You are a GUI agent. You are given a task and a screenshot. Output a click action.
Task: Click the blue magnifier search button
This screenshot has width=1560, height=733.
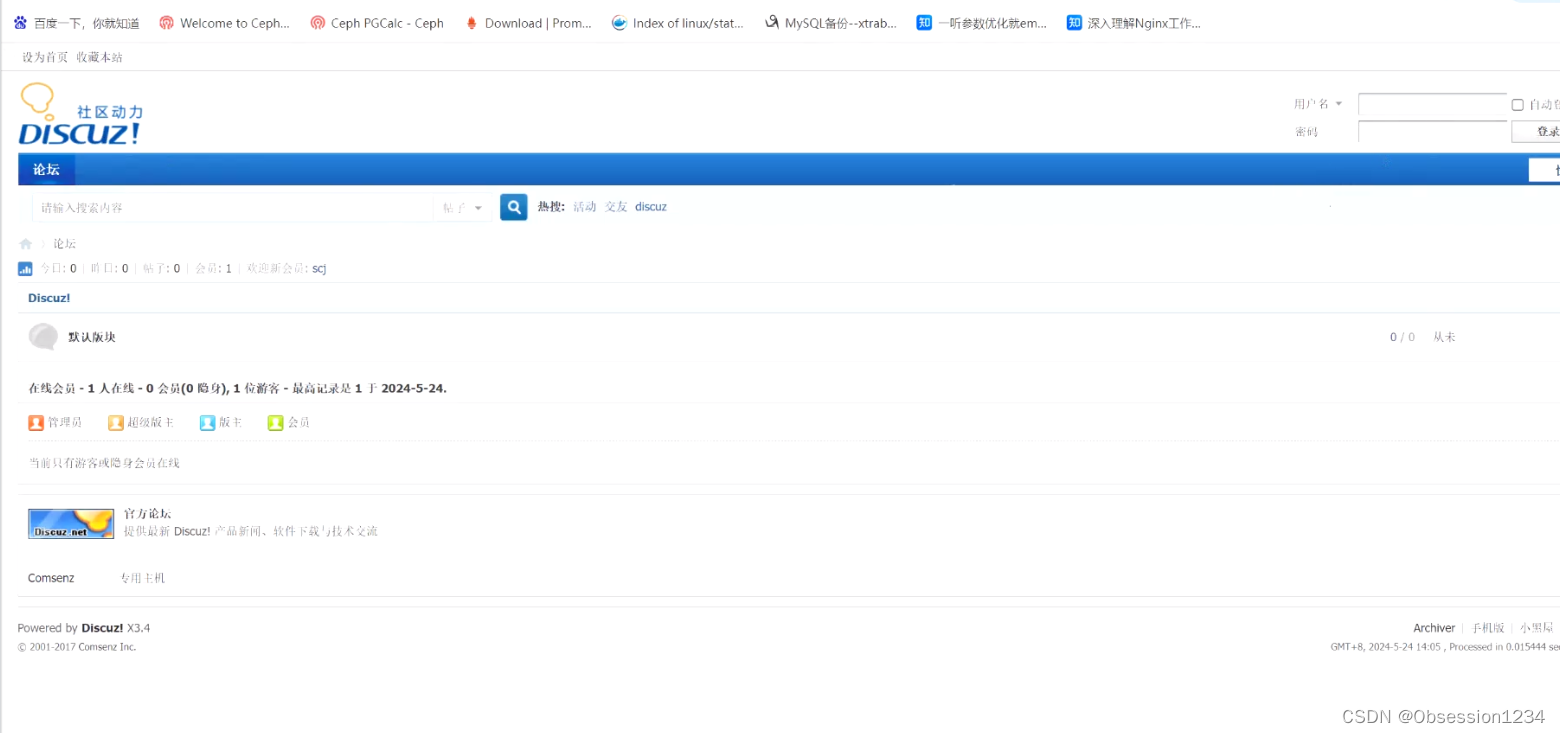coord(514,207)
